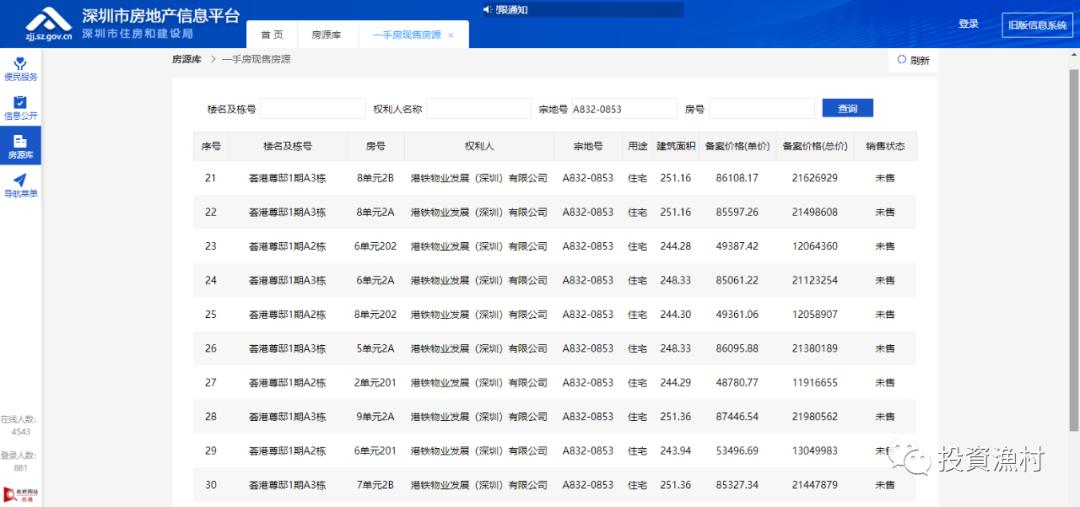Click the 登录 link
The image size is (1080, 507).
click(x=968, y=24)
